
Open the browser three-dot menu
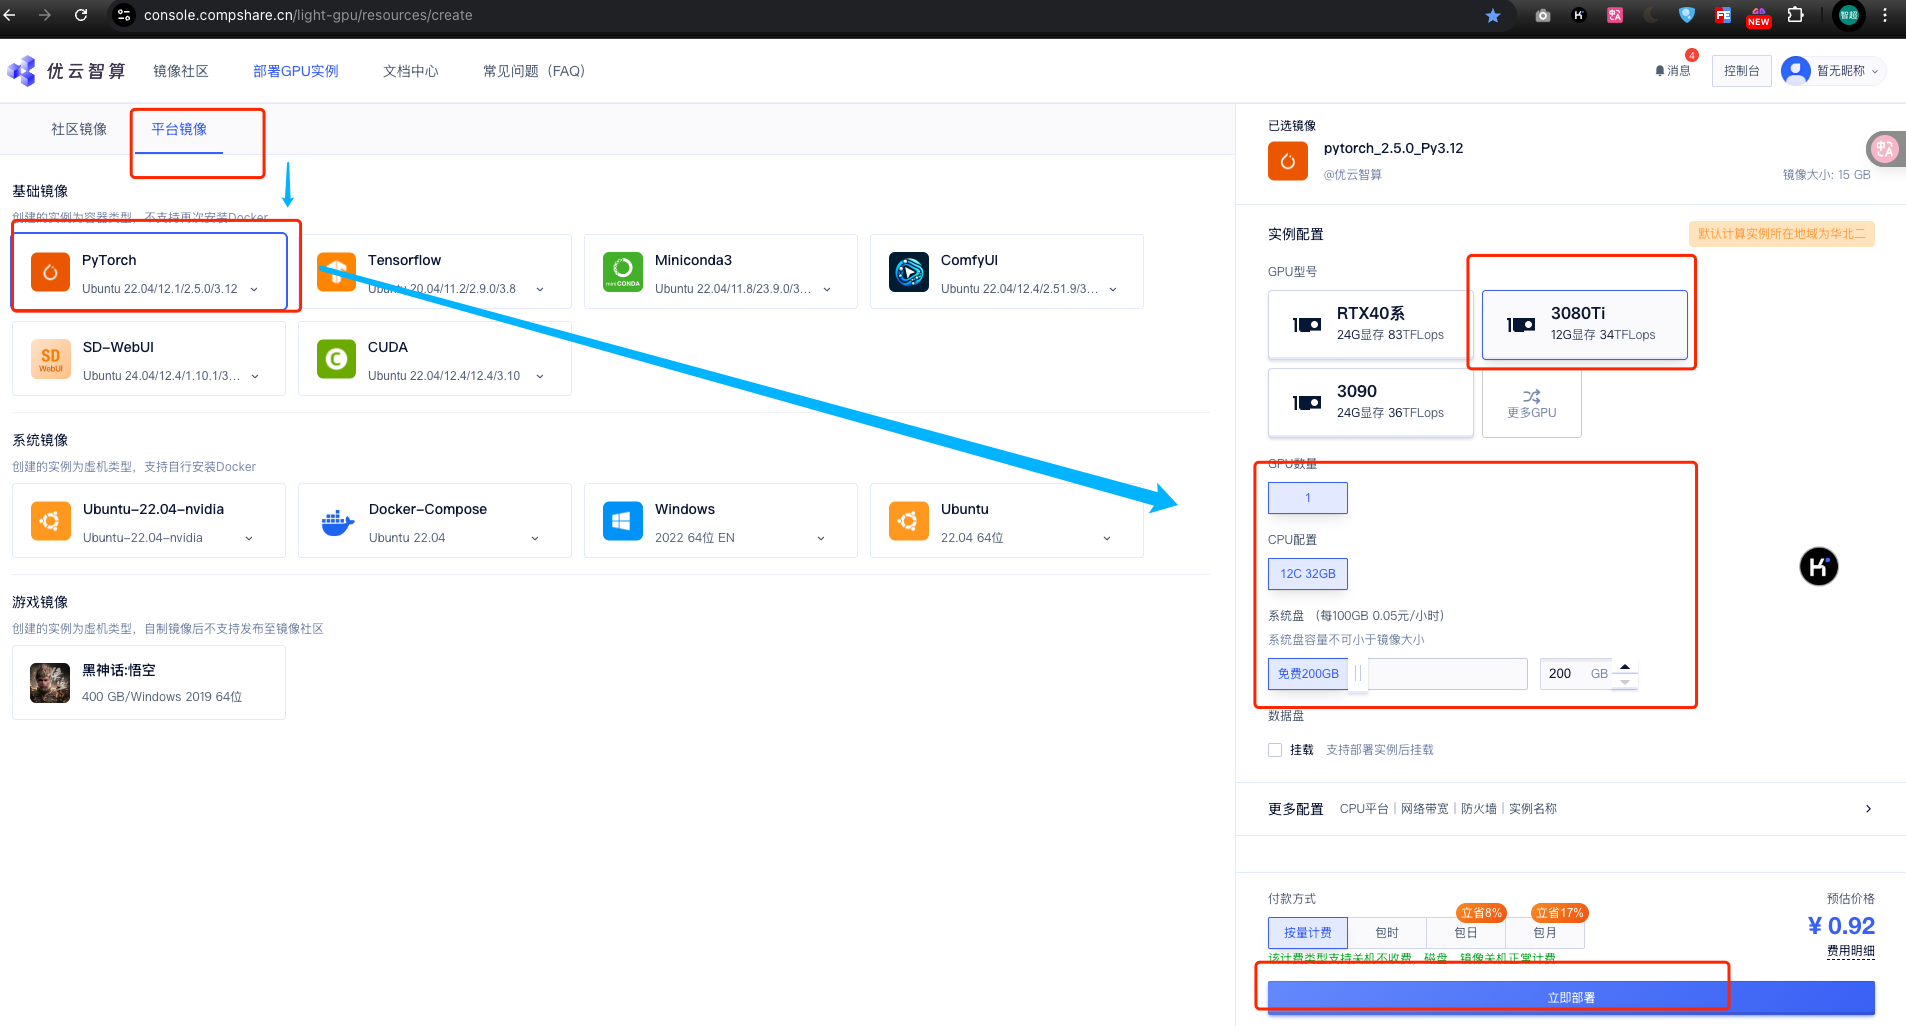[1885, 15]
